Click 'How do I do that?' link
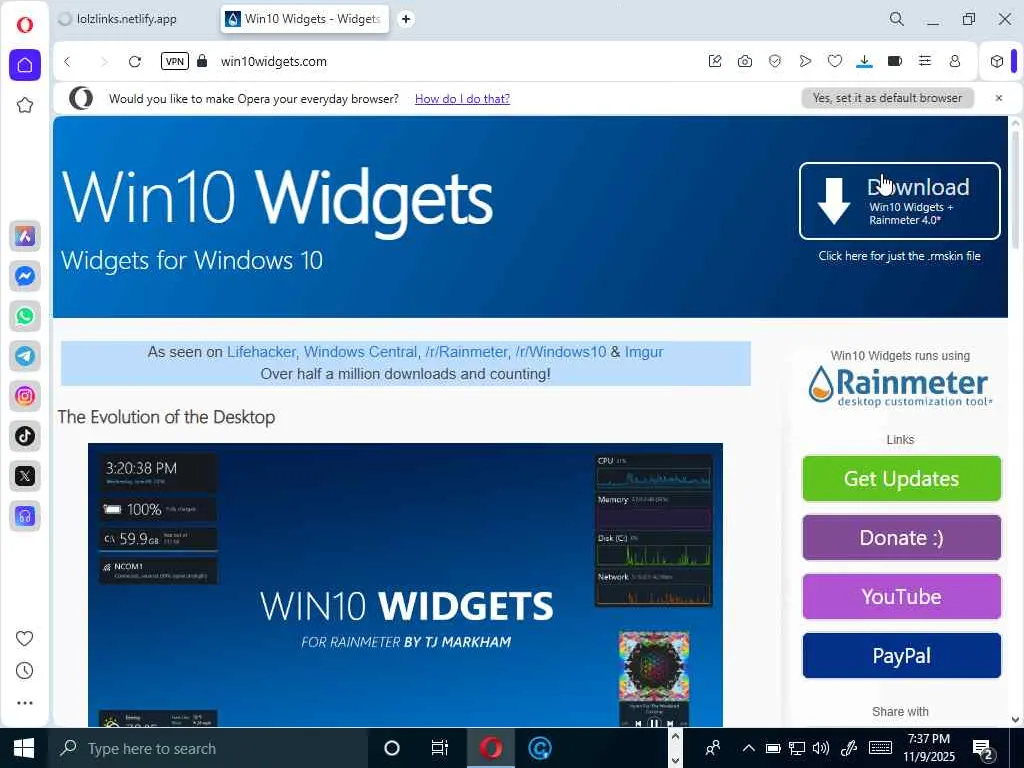 [x=462, y=99]
